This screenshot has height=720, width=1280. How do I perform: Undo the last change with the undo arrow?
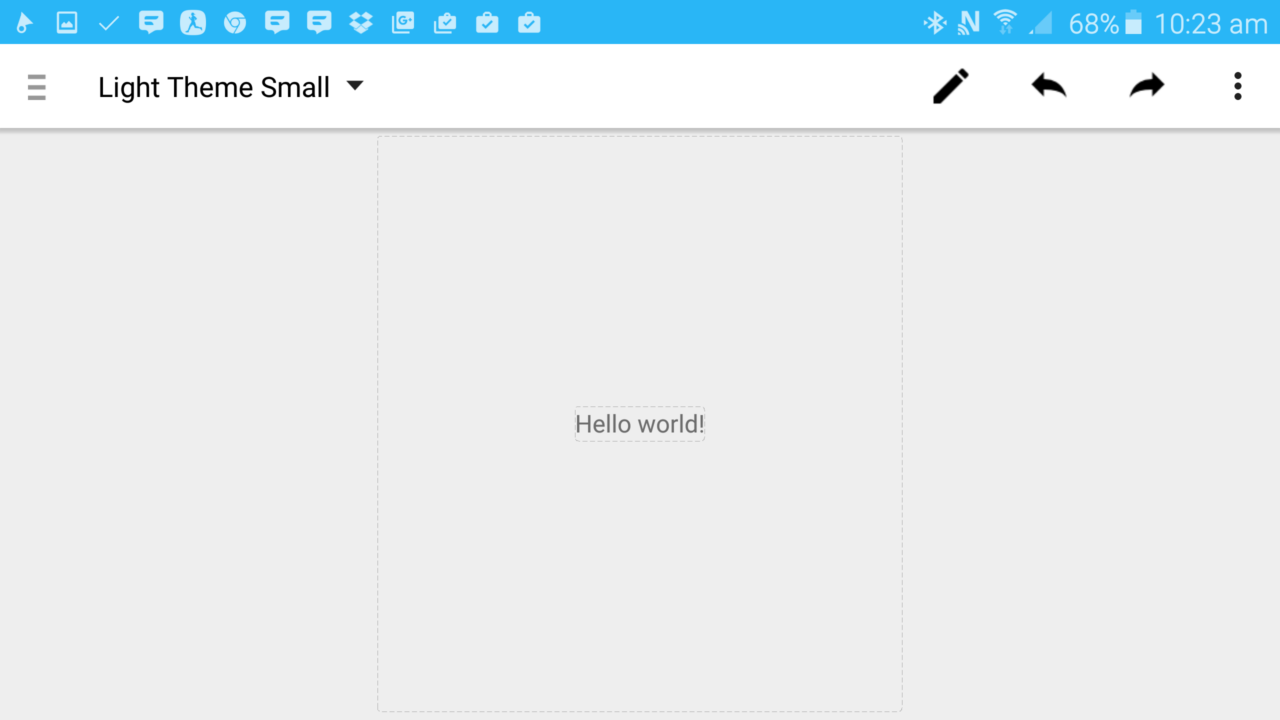coord(1048,86)
